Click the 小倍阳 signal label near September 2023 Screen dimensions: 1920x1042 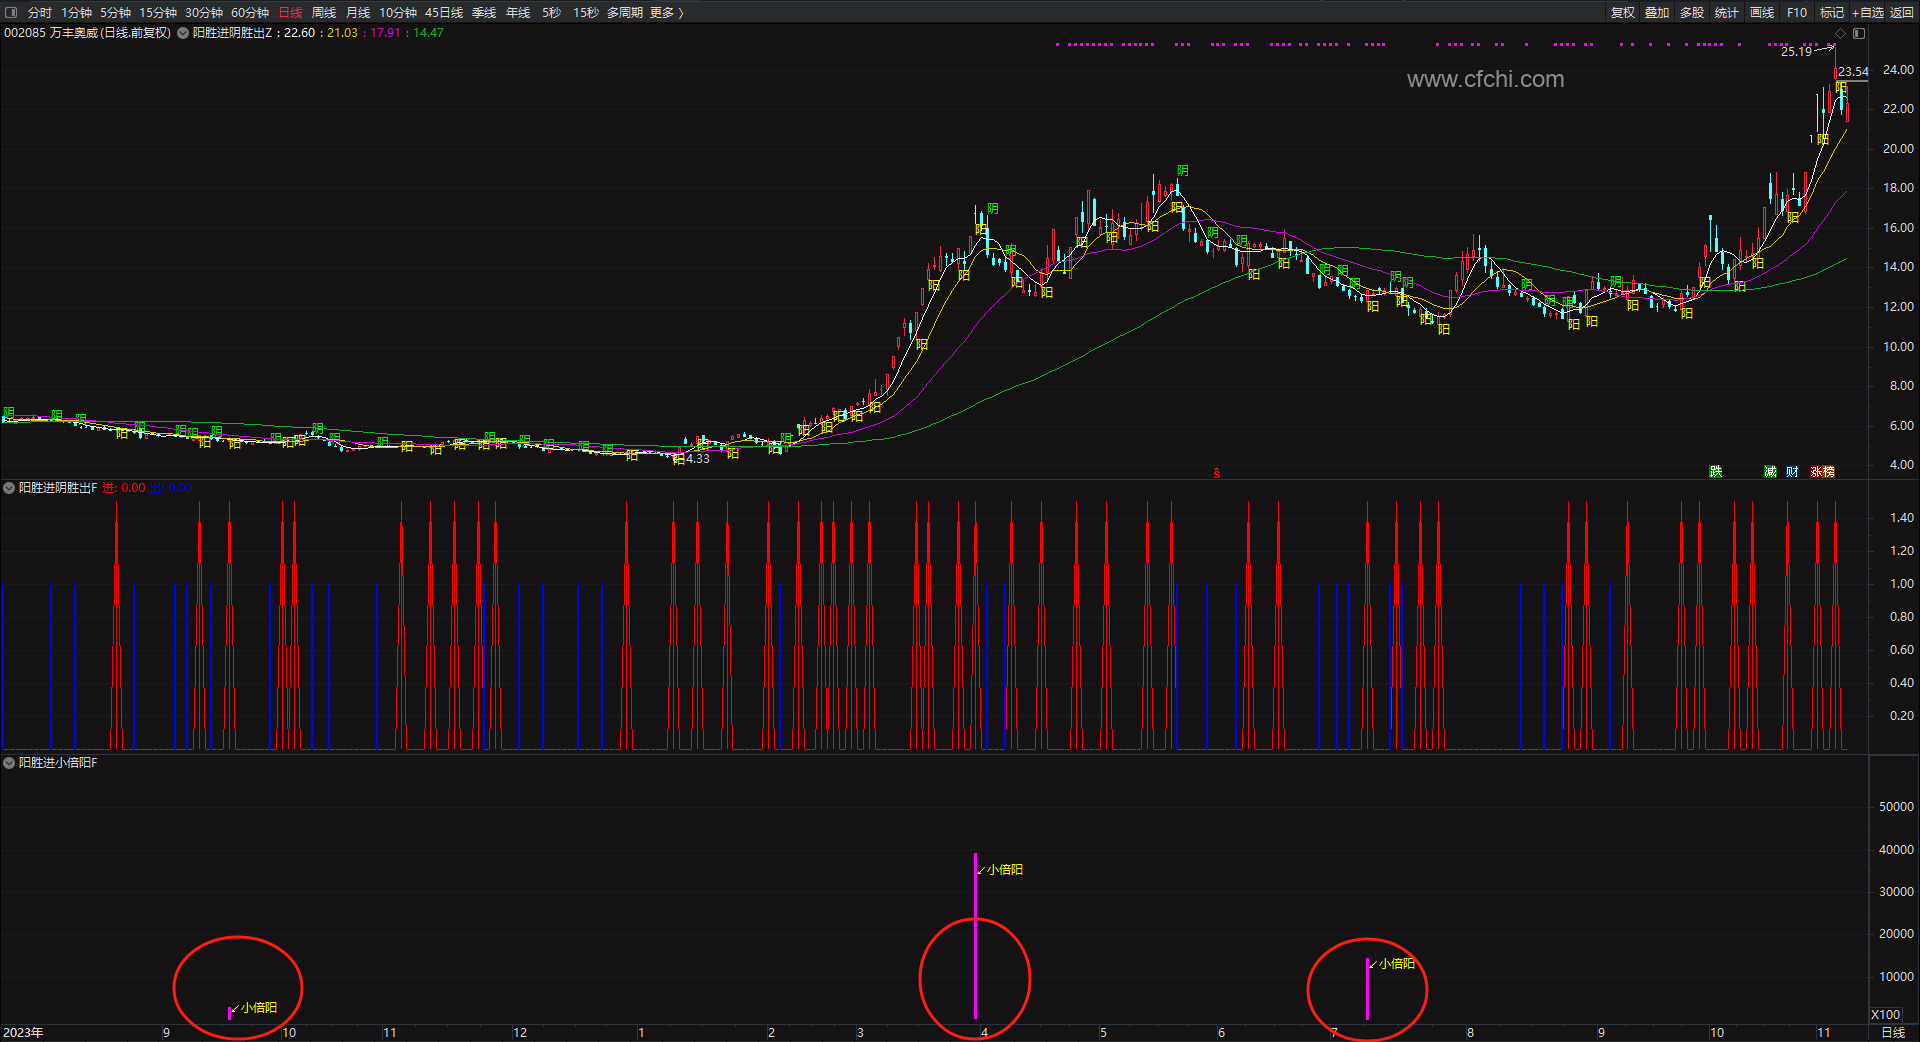pyautogui.click(x=259, y=1008)
